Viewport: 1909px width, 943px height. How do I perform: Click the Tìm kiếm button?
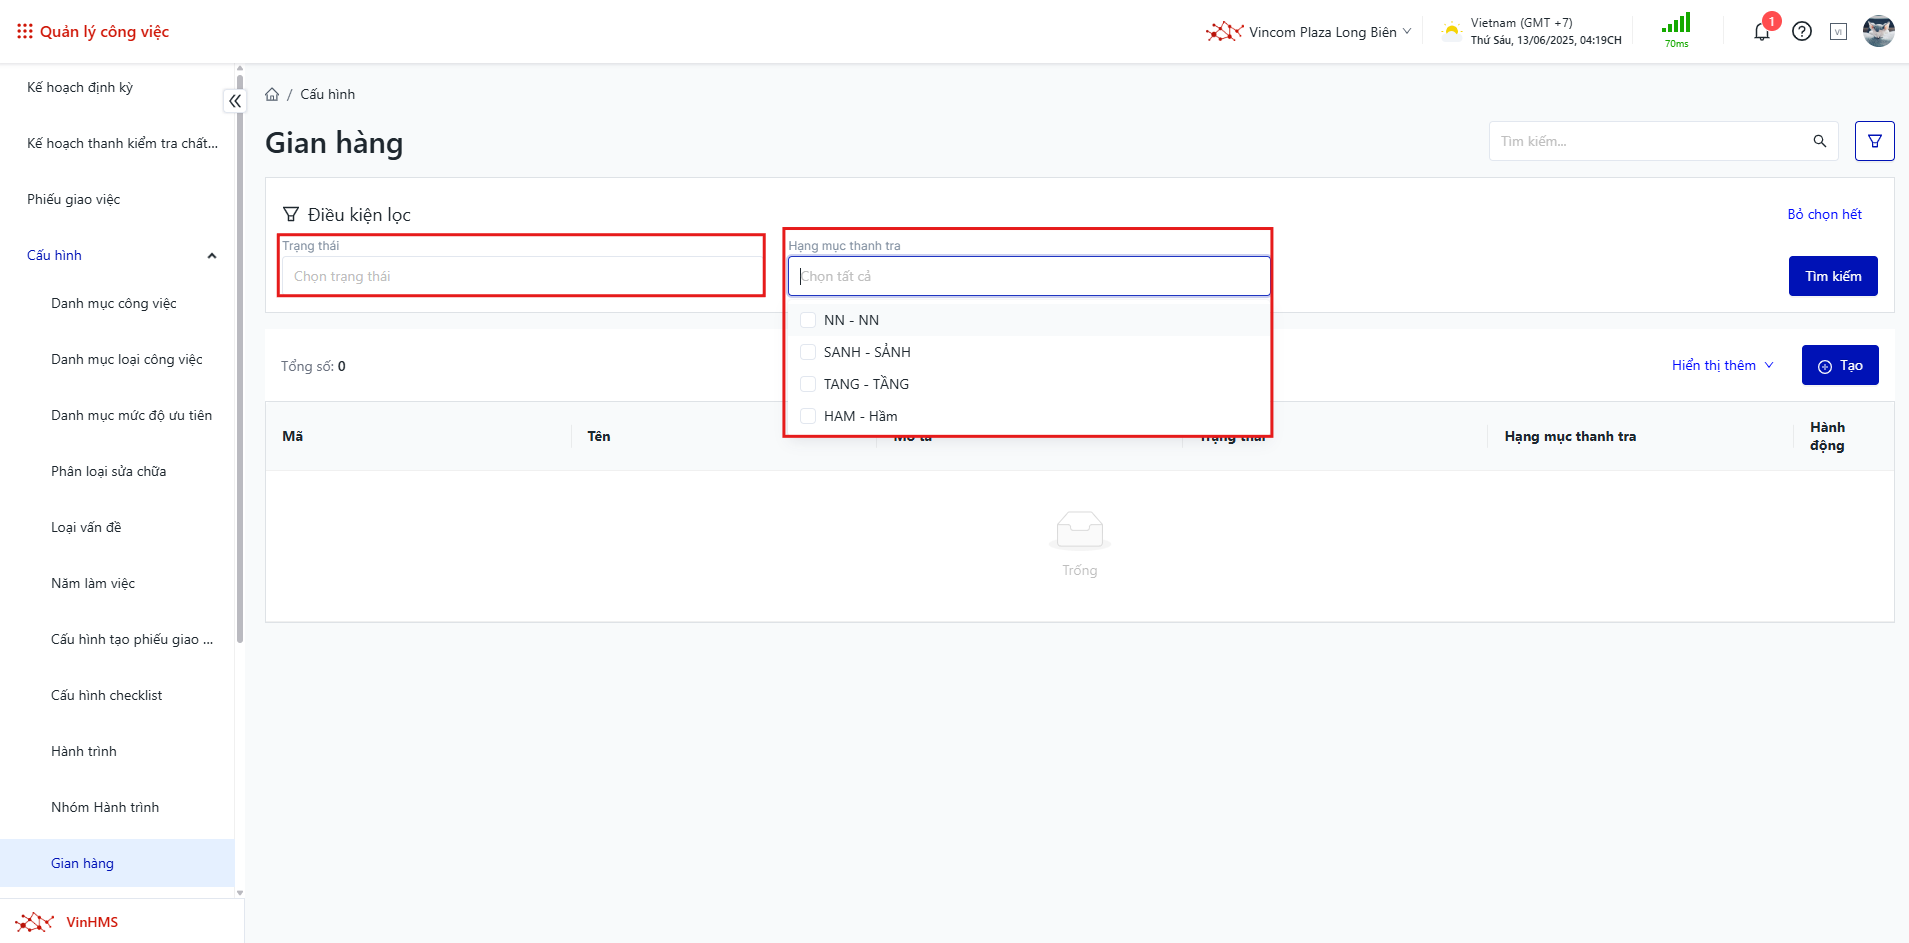pos(1832,276)
